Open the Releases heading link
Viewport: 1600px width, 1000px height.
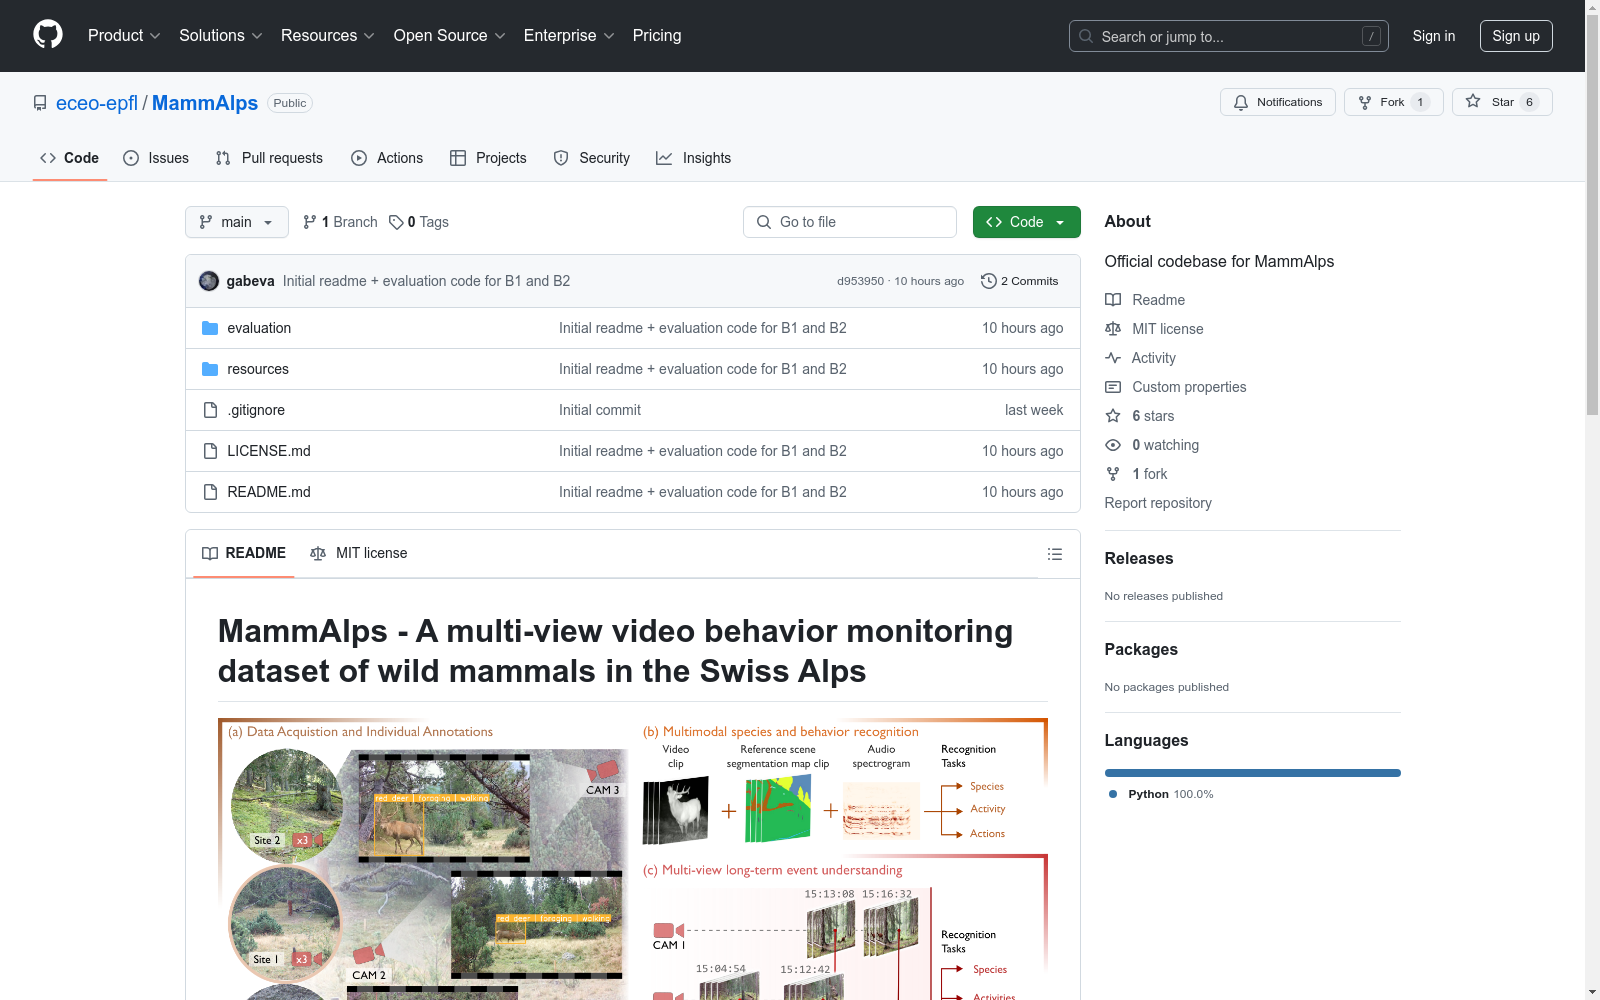1139,558
